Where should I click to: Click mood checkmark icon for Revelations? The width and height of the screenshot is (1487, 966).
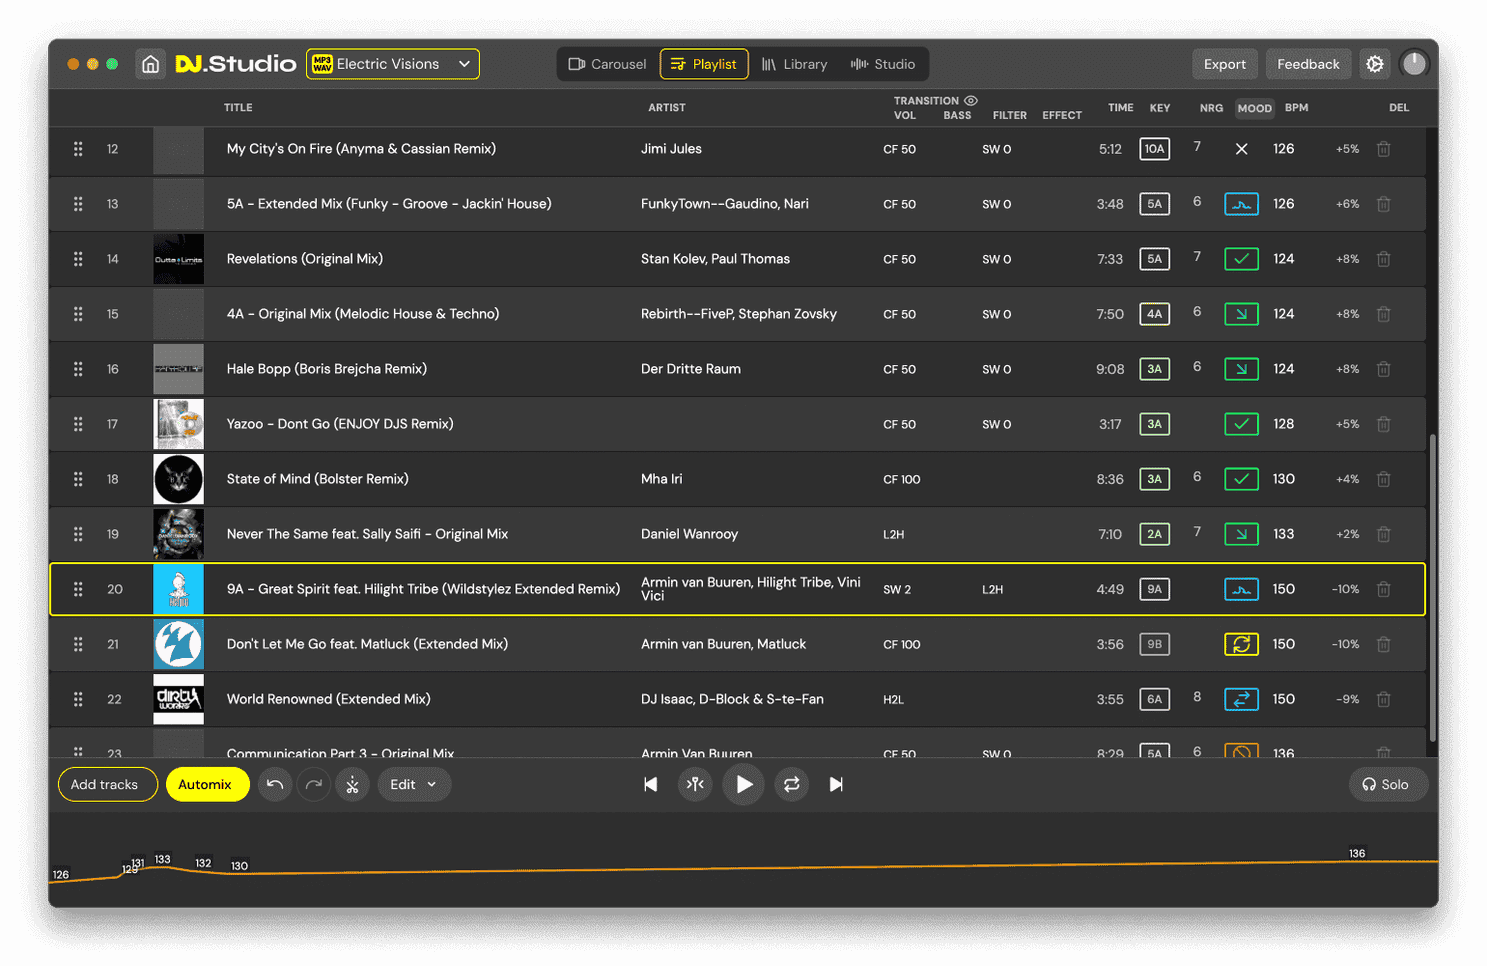click(x=1241, y=259)
